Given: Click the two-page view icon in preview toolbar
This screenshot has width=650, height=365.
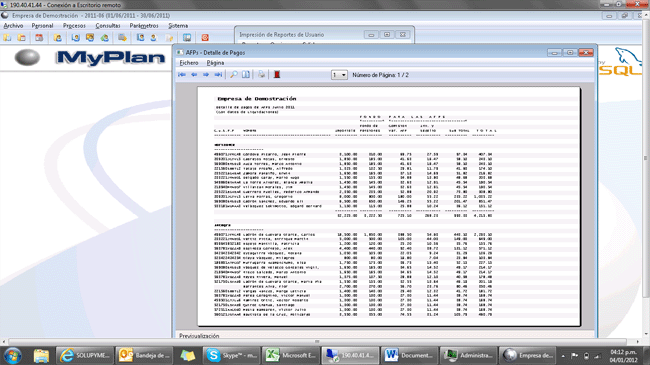Looking at the screenshot, I should coord(246,75).
